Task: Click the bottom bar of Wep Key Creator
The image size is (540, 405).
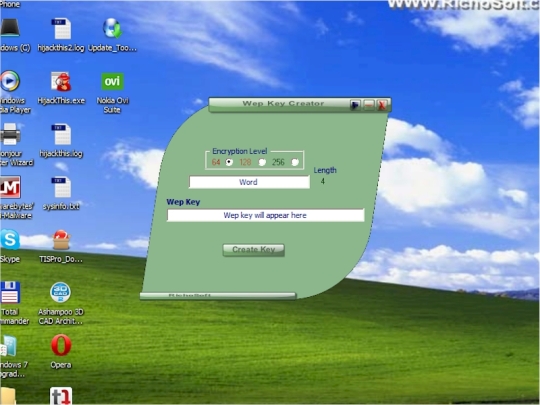Action: (x=218, y=295)
